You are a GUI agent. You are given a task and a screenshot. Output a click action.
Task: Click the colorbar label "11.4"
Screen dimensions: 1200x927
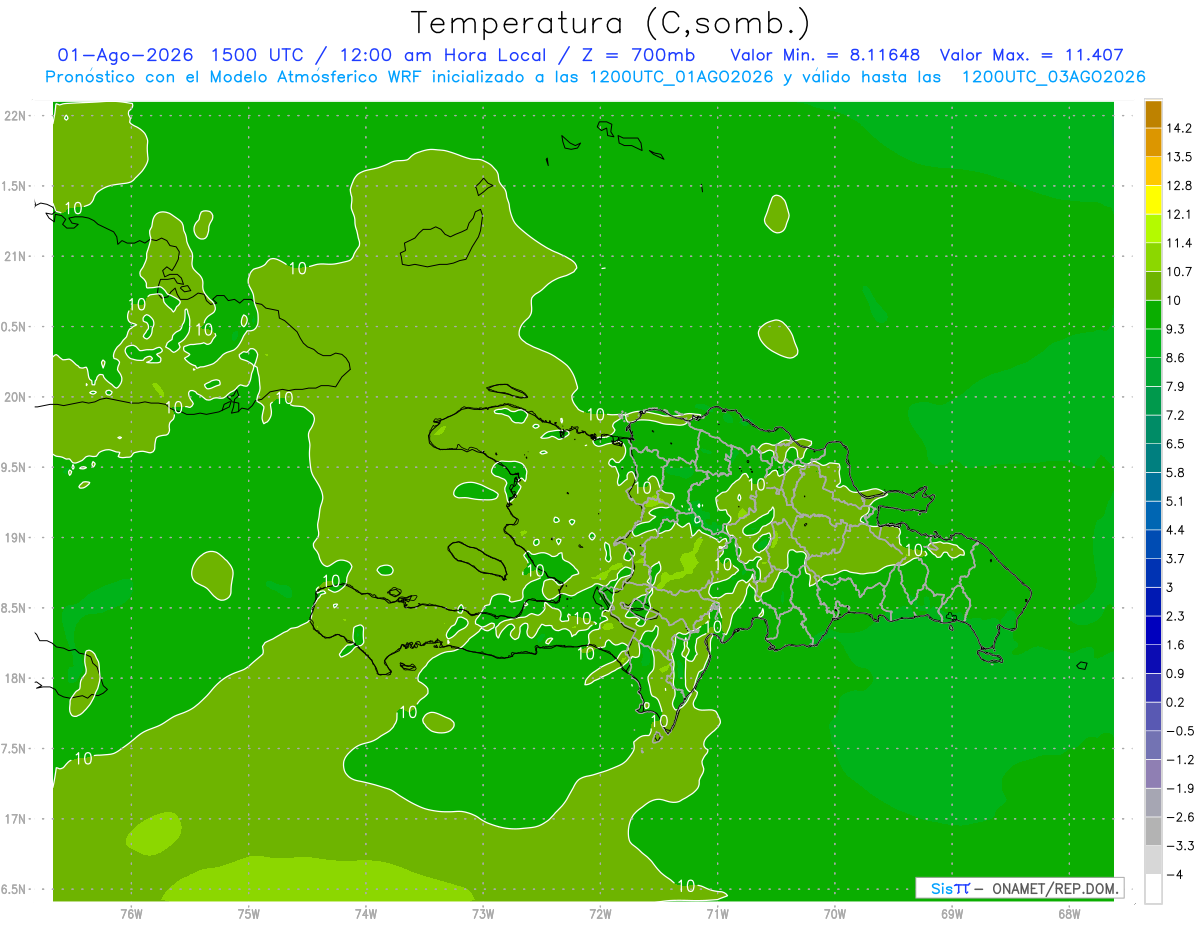click(1179, 243)
